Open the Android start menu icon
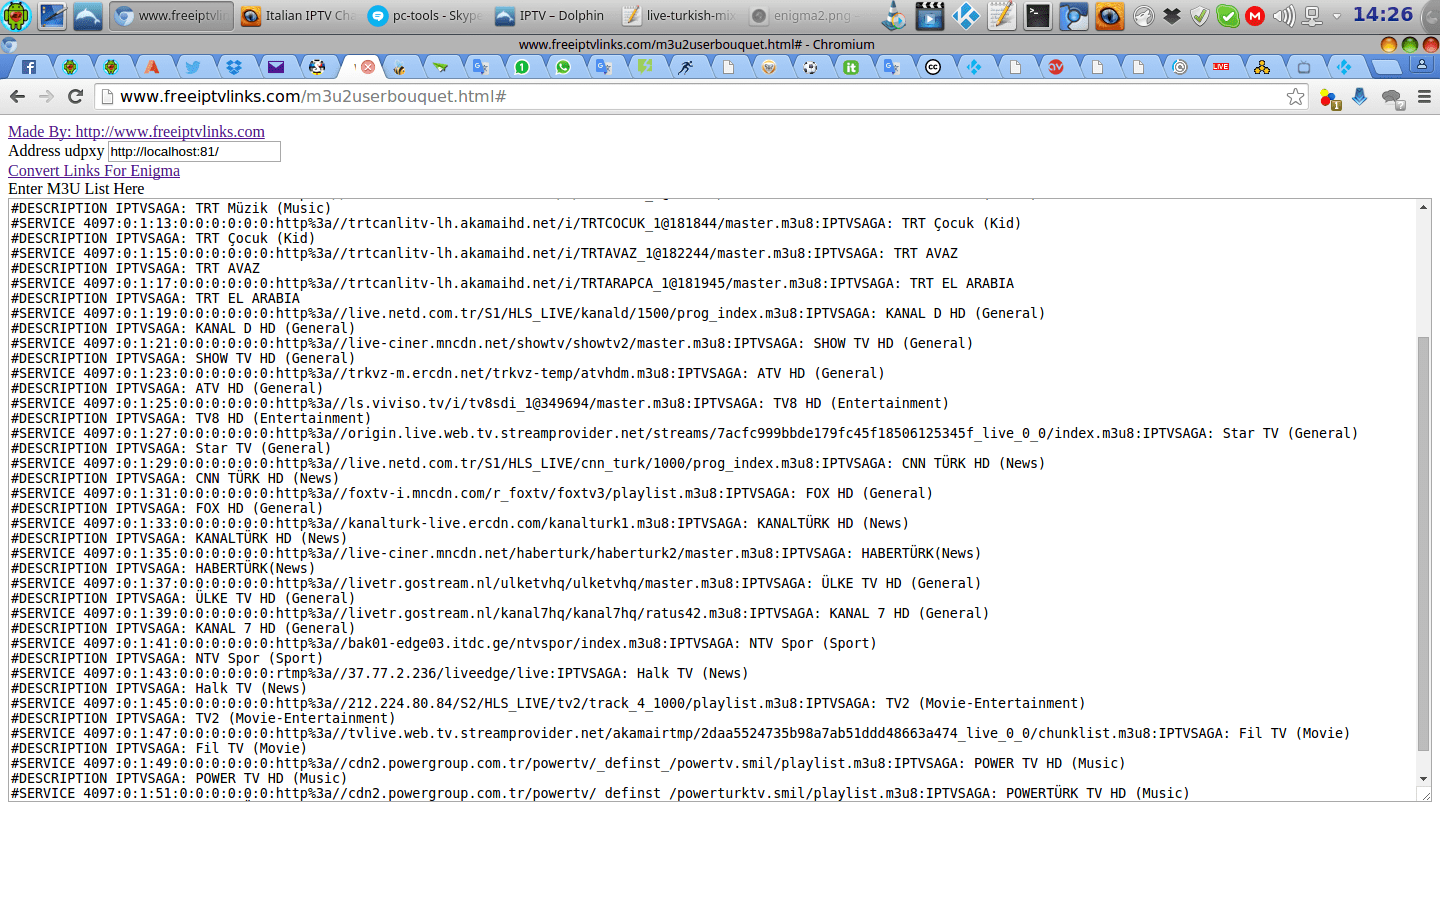The height and width of the screenshot is (900, 1440). pyautogui.click(x=17, y=15)
